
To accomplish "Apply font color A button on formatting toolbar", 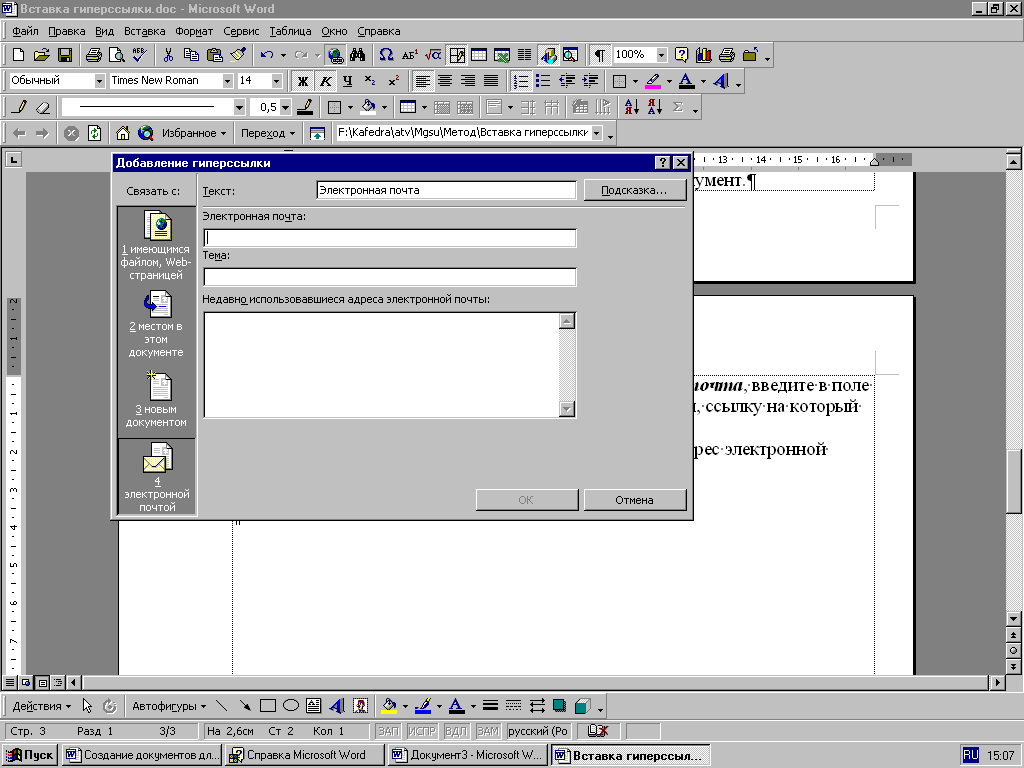I will coord(686,81).
